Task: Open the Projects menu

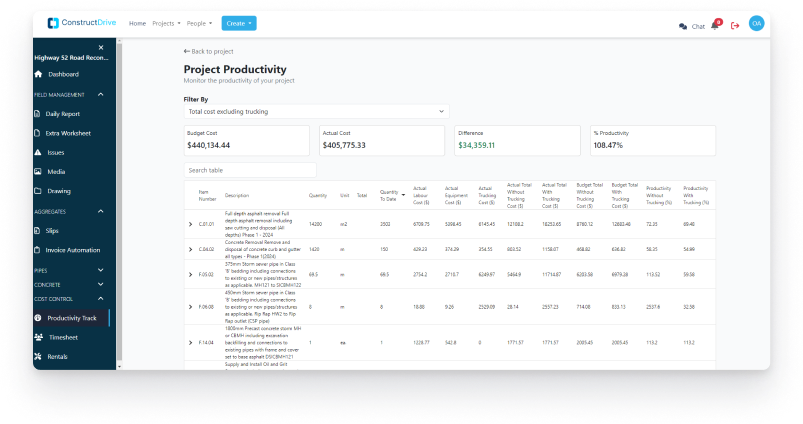Action: pyautogui.click(x=166, y=23)
